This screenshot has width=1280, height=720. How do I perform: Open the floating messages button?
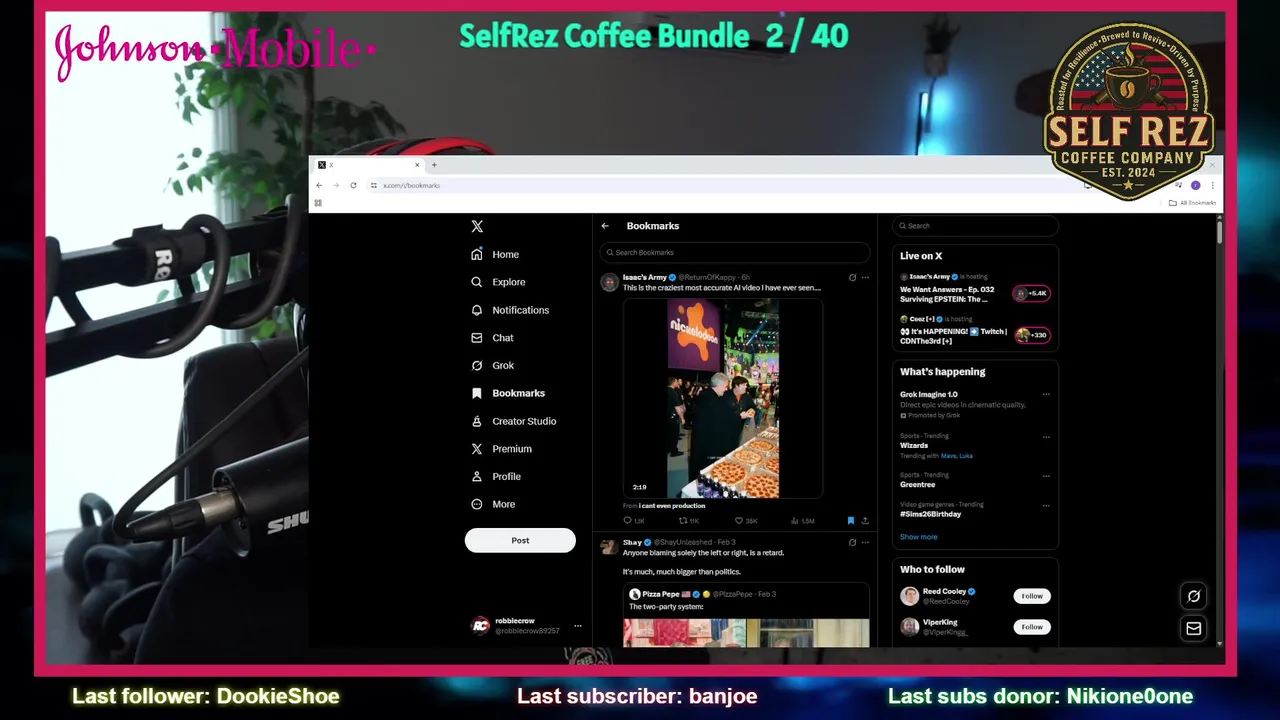point(1193,629)
